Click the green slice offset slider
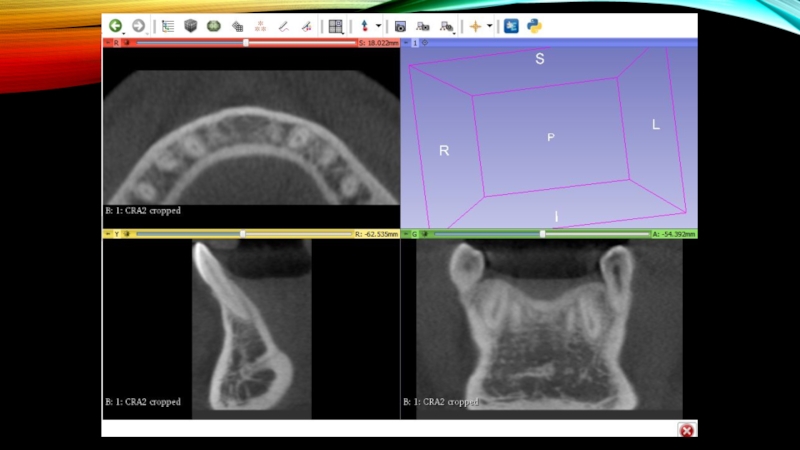 point(542,234)
